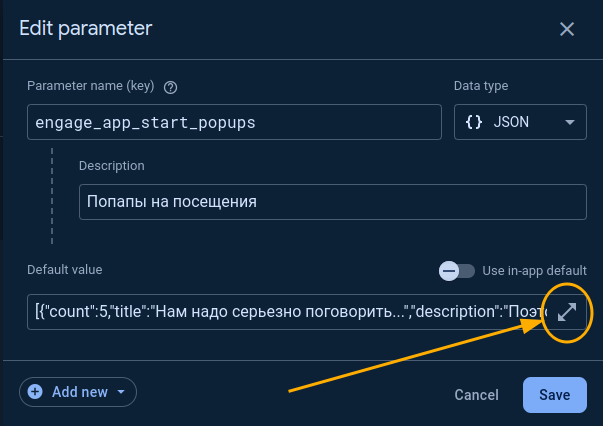Image resolution: width=603 pixels, height=426 pixels.
Task: Select the JSON text in Data type
Action: (511, 122)
